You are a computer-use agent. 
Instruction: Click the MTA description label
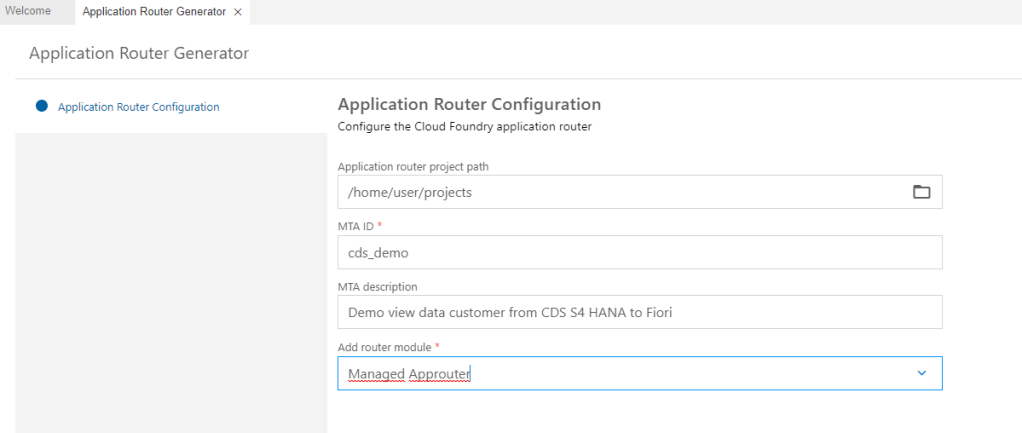tap(377, 287)
